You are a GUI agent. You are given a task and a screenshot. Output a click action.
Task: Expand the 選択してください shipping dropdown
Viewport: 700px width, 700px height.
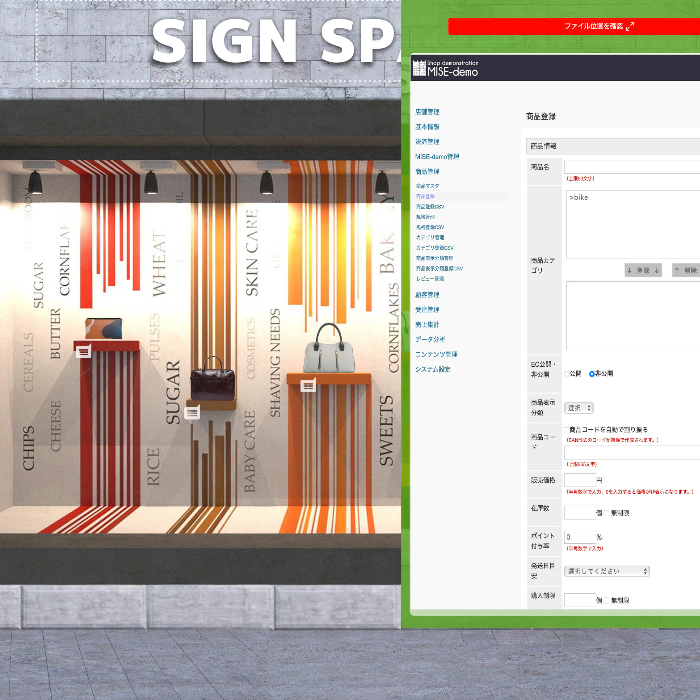pos(607,571)
